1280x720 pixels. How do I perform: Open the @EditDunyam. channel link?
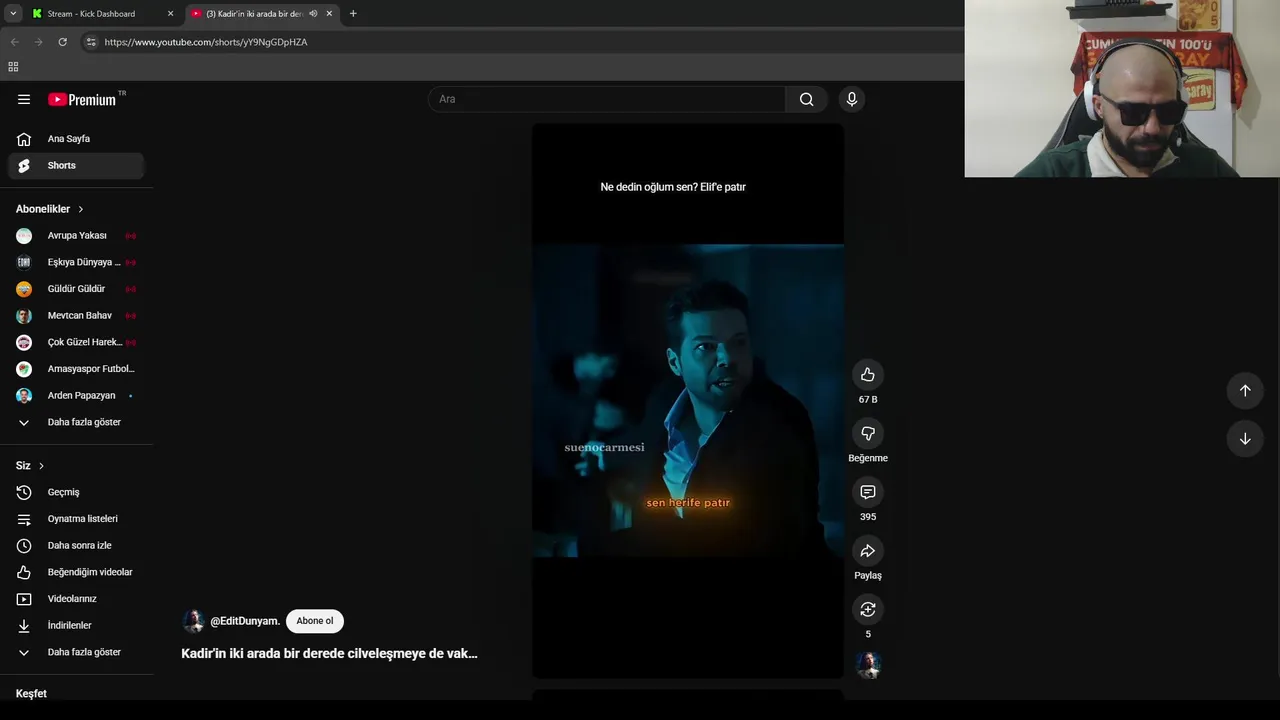[x=245, y=621]
